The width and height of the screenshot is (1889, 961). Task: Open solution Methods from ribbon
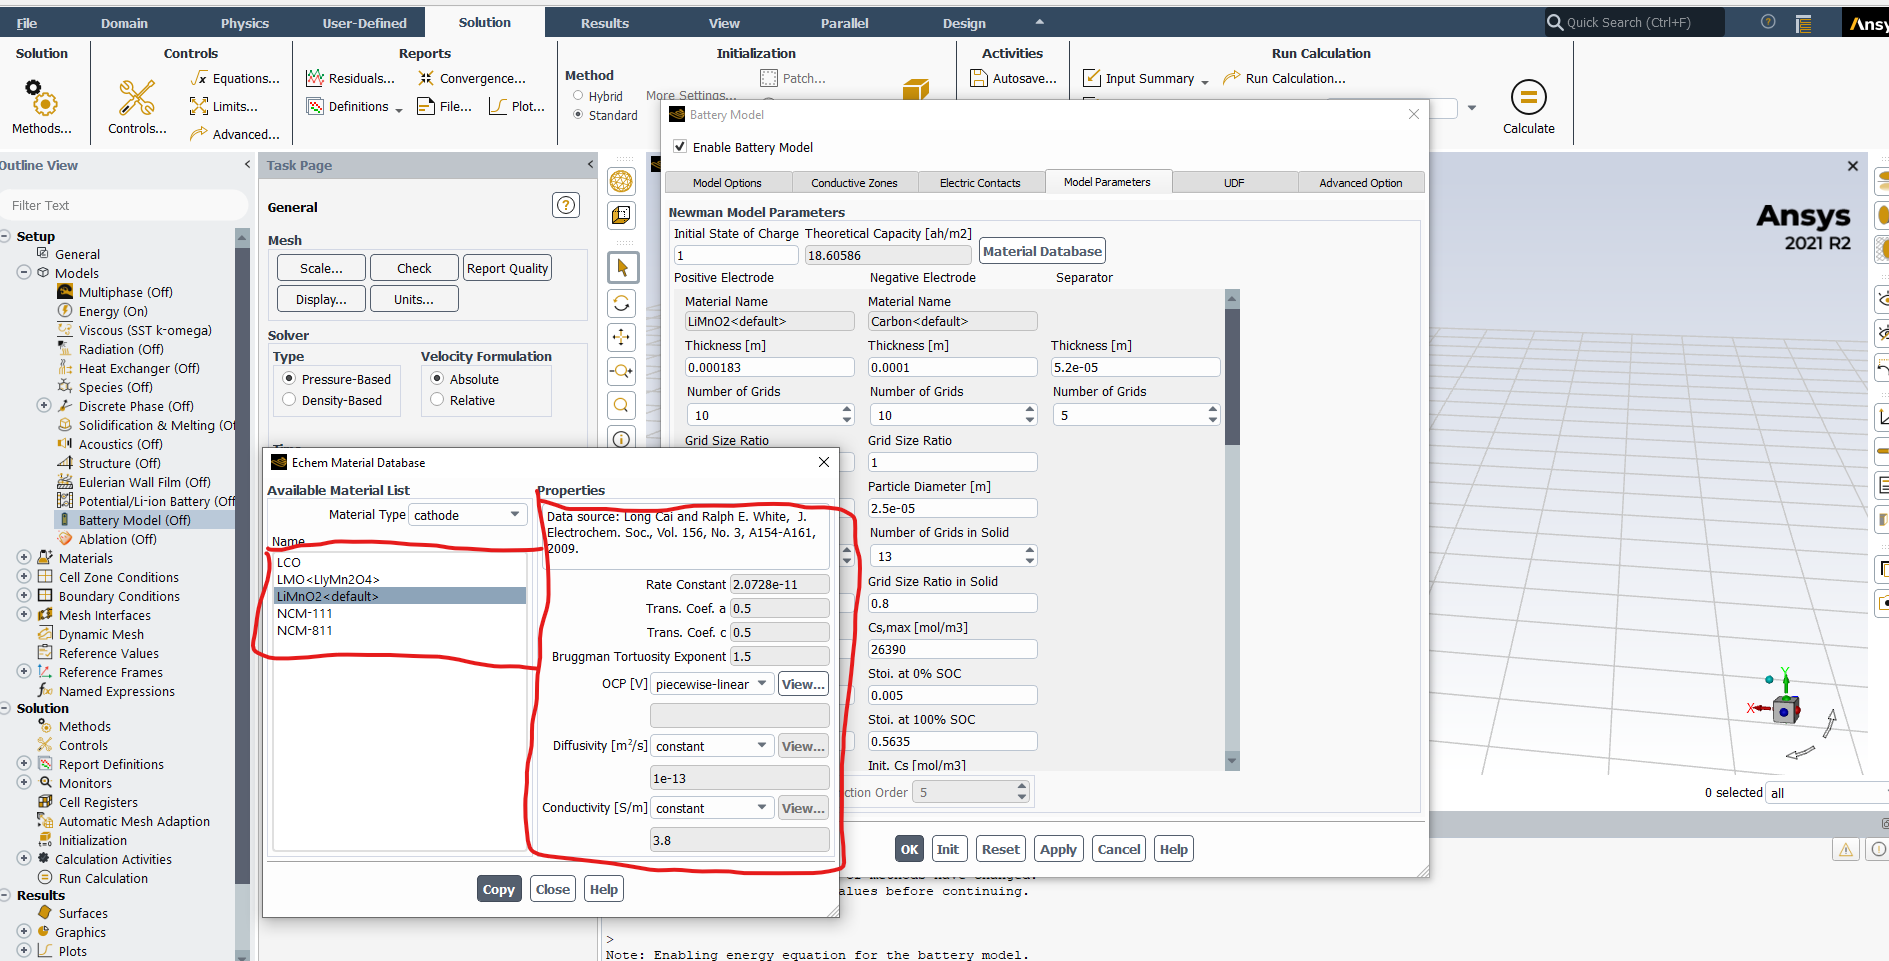[41, 107]
